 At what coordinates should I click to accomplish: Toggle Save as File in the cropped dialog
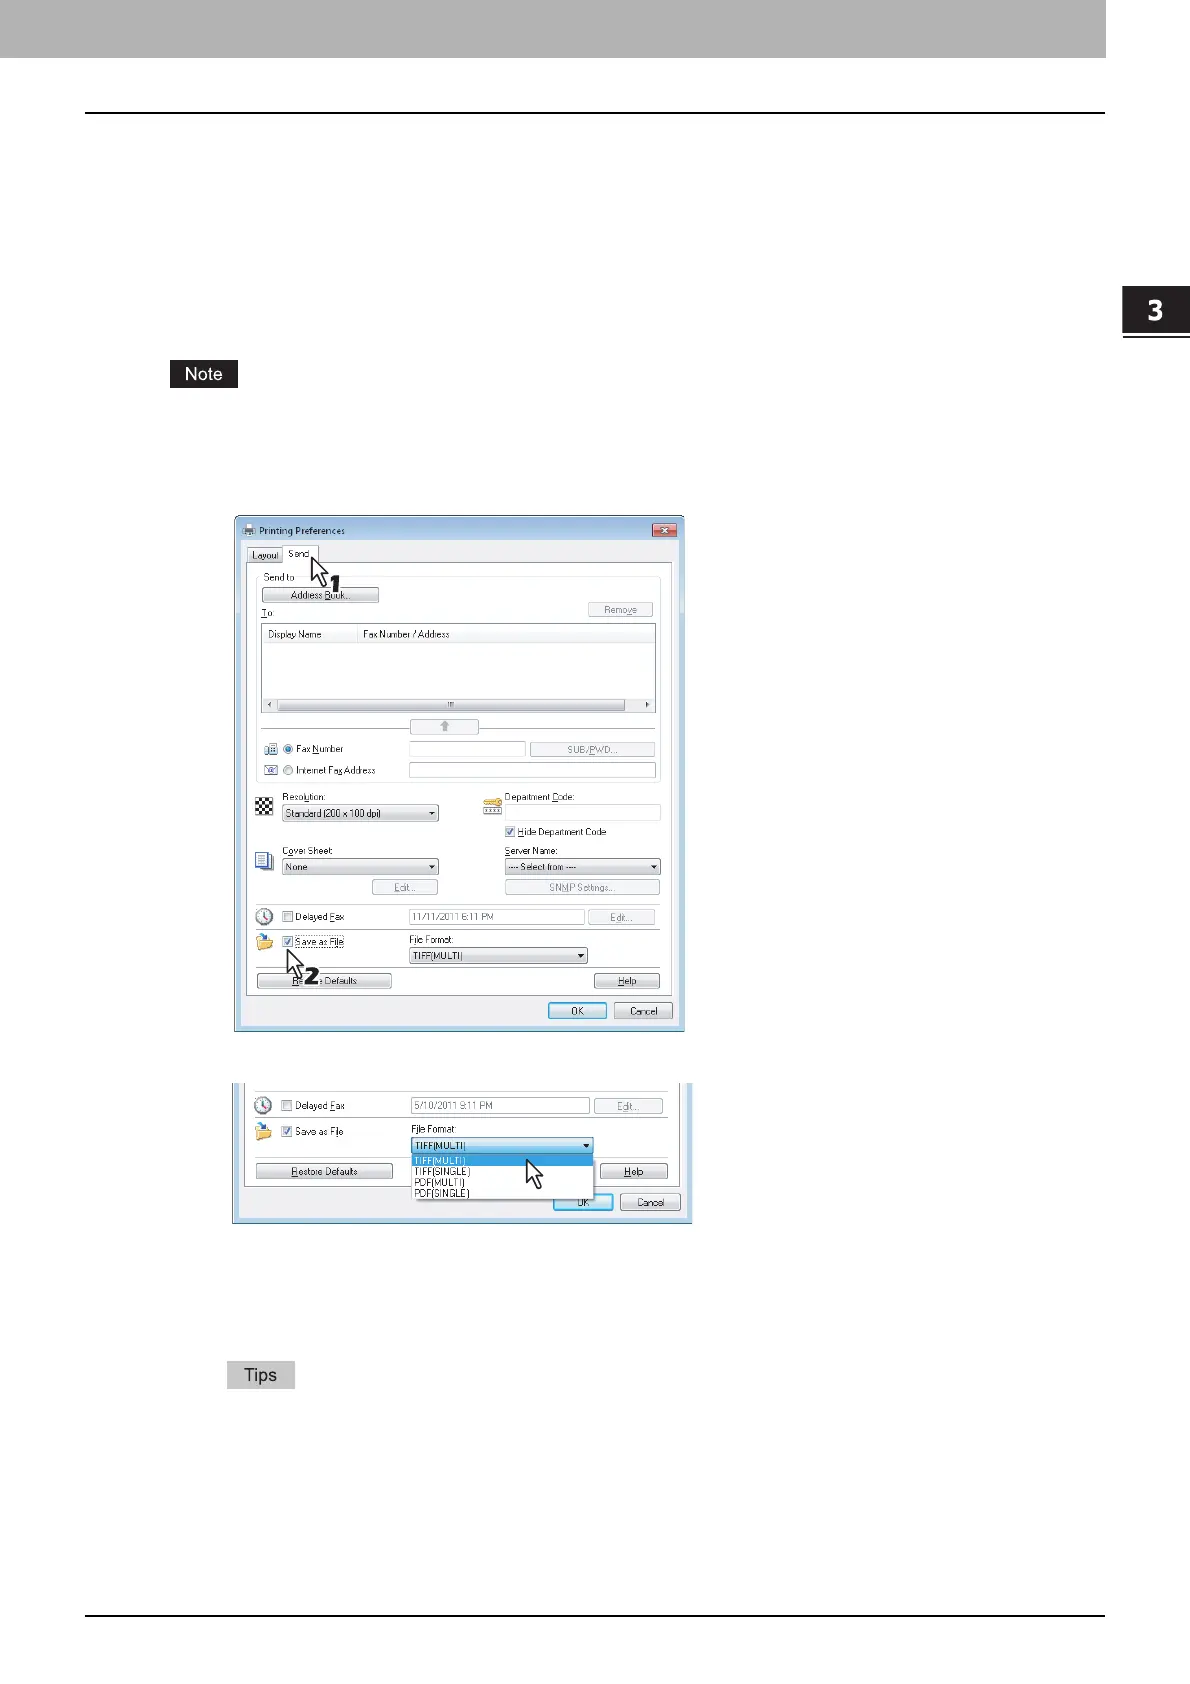point(288,1132)
